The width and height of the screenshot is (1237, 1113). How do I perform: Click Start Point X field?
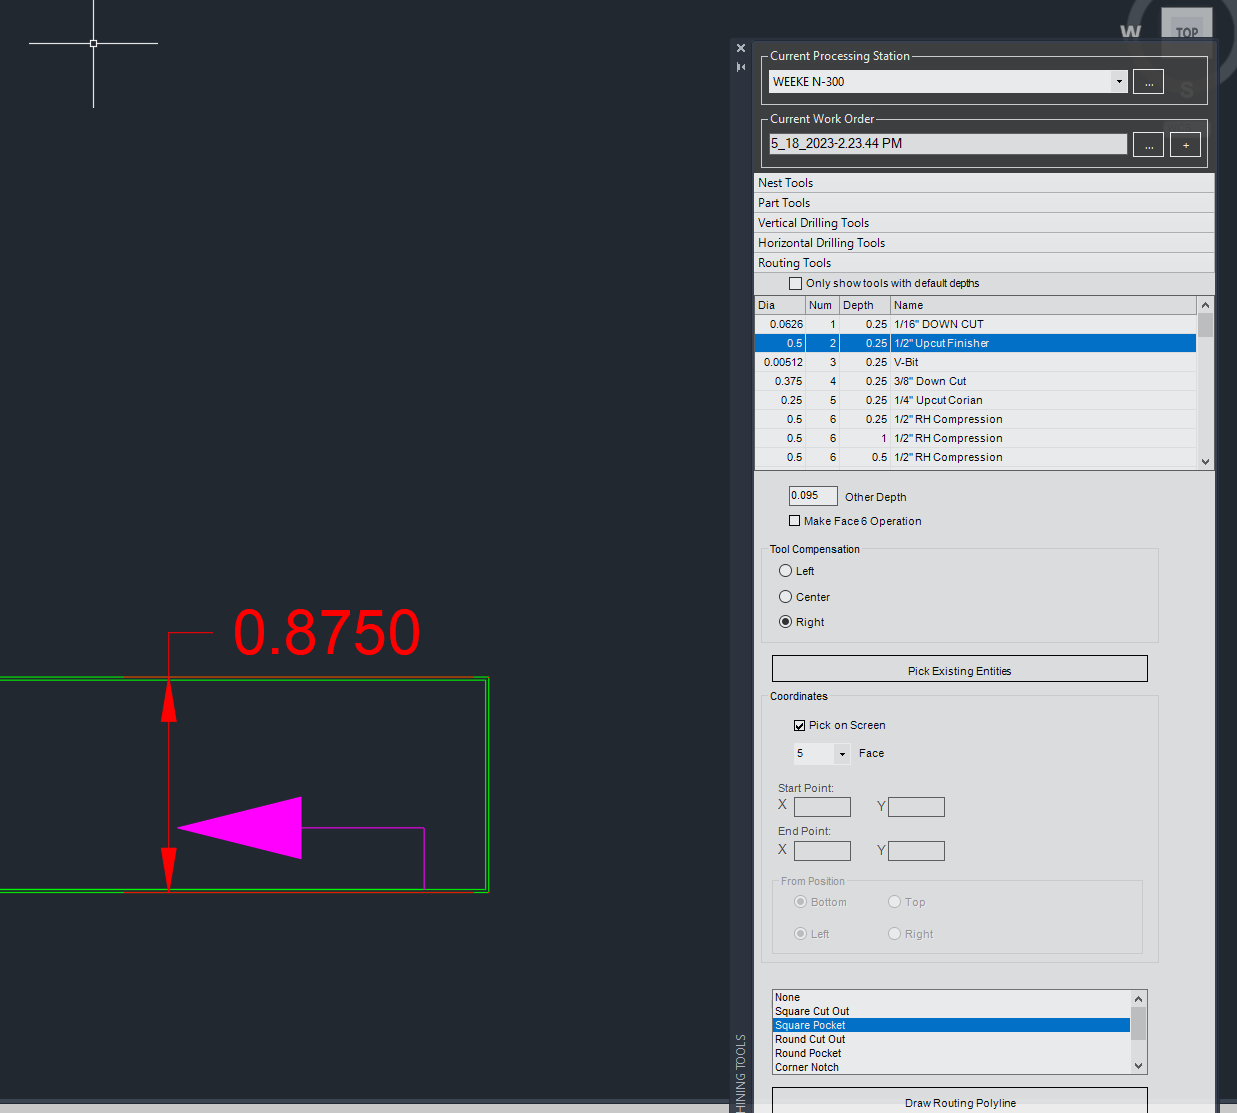click(822, 807)
